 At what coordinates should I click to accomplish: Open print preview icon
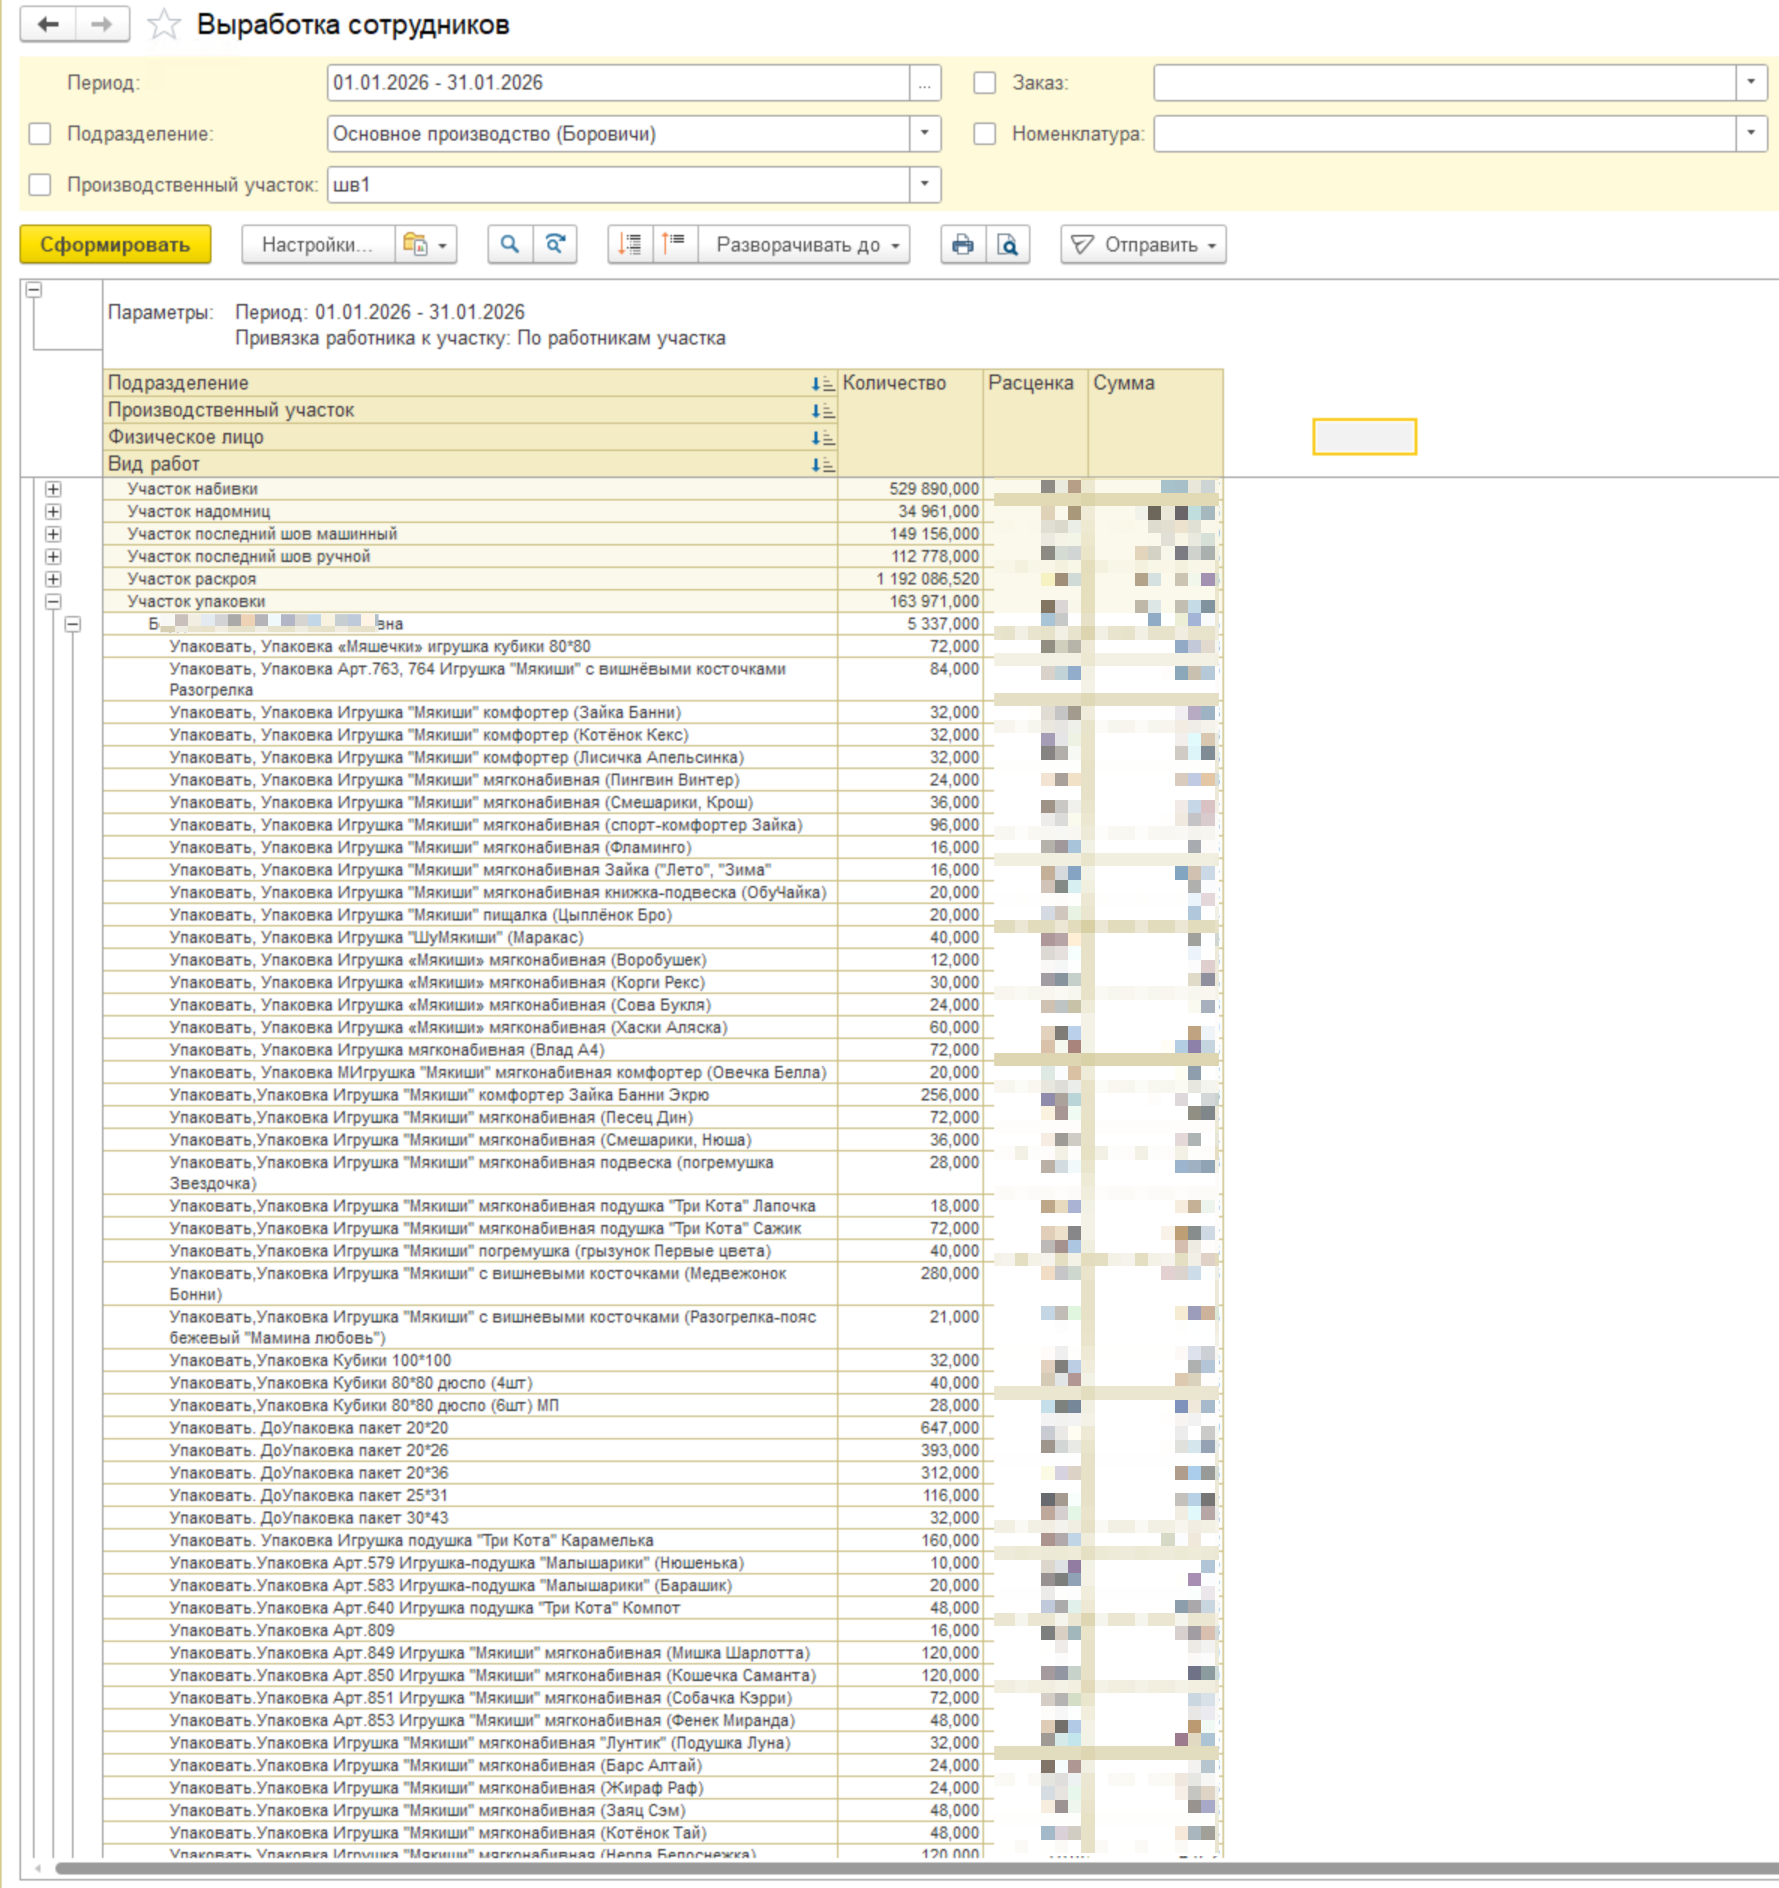pyautogui.click(x=1008, y=245)
